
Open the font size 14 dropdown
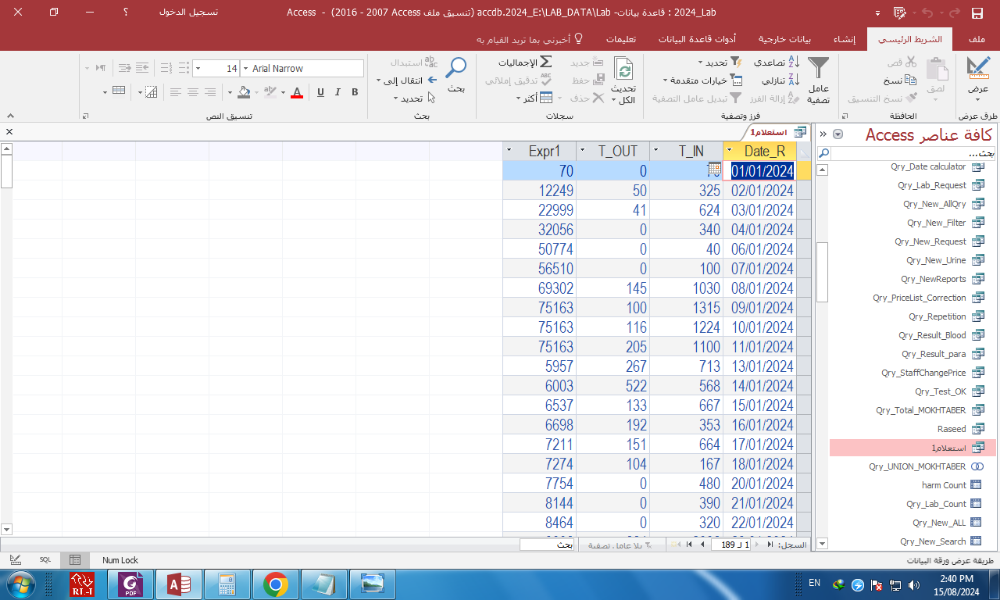coord(198,68)
